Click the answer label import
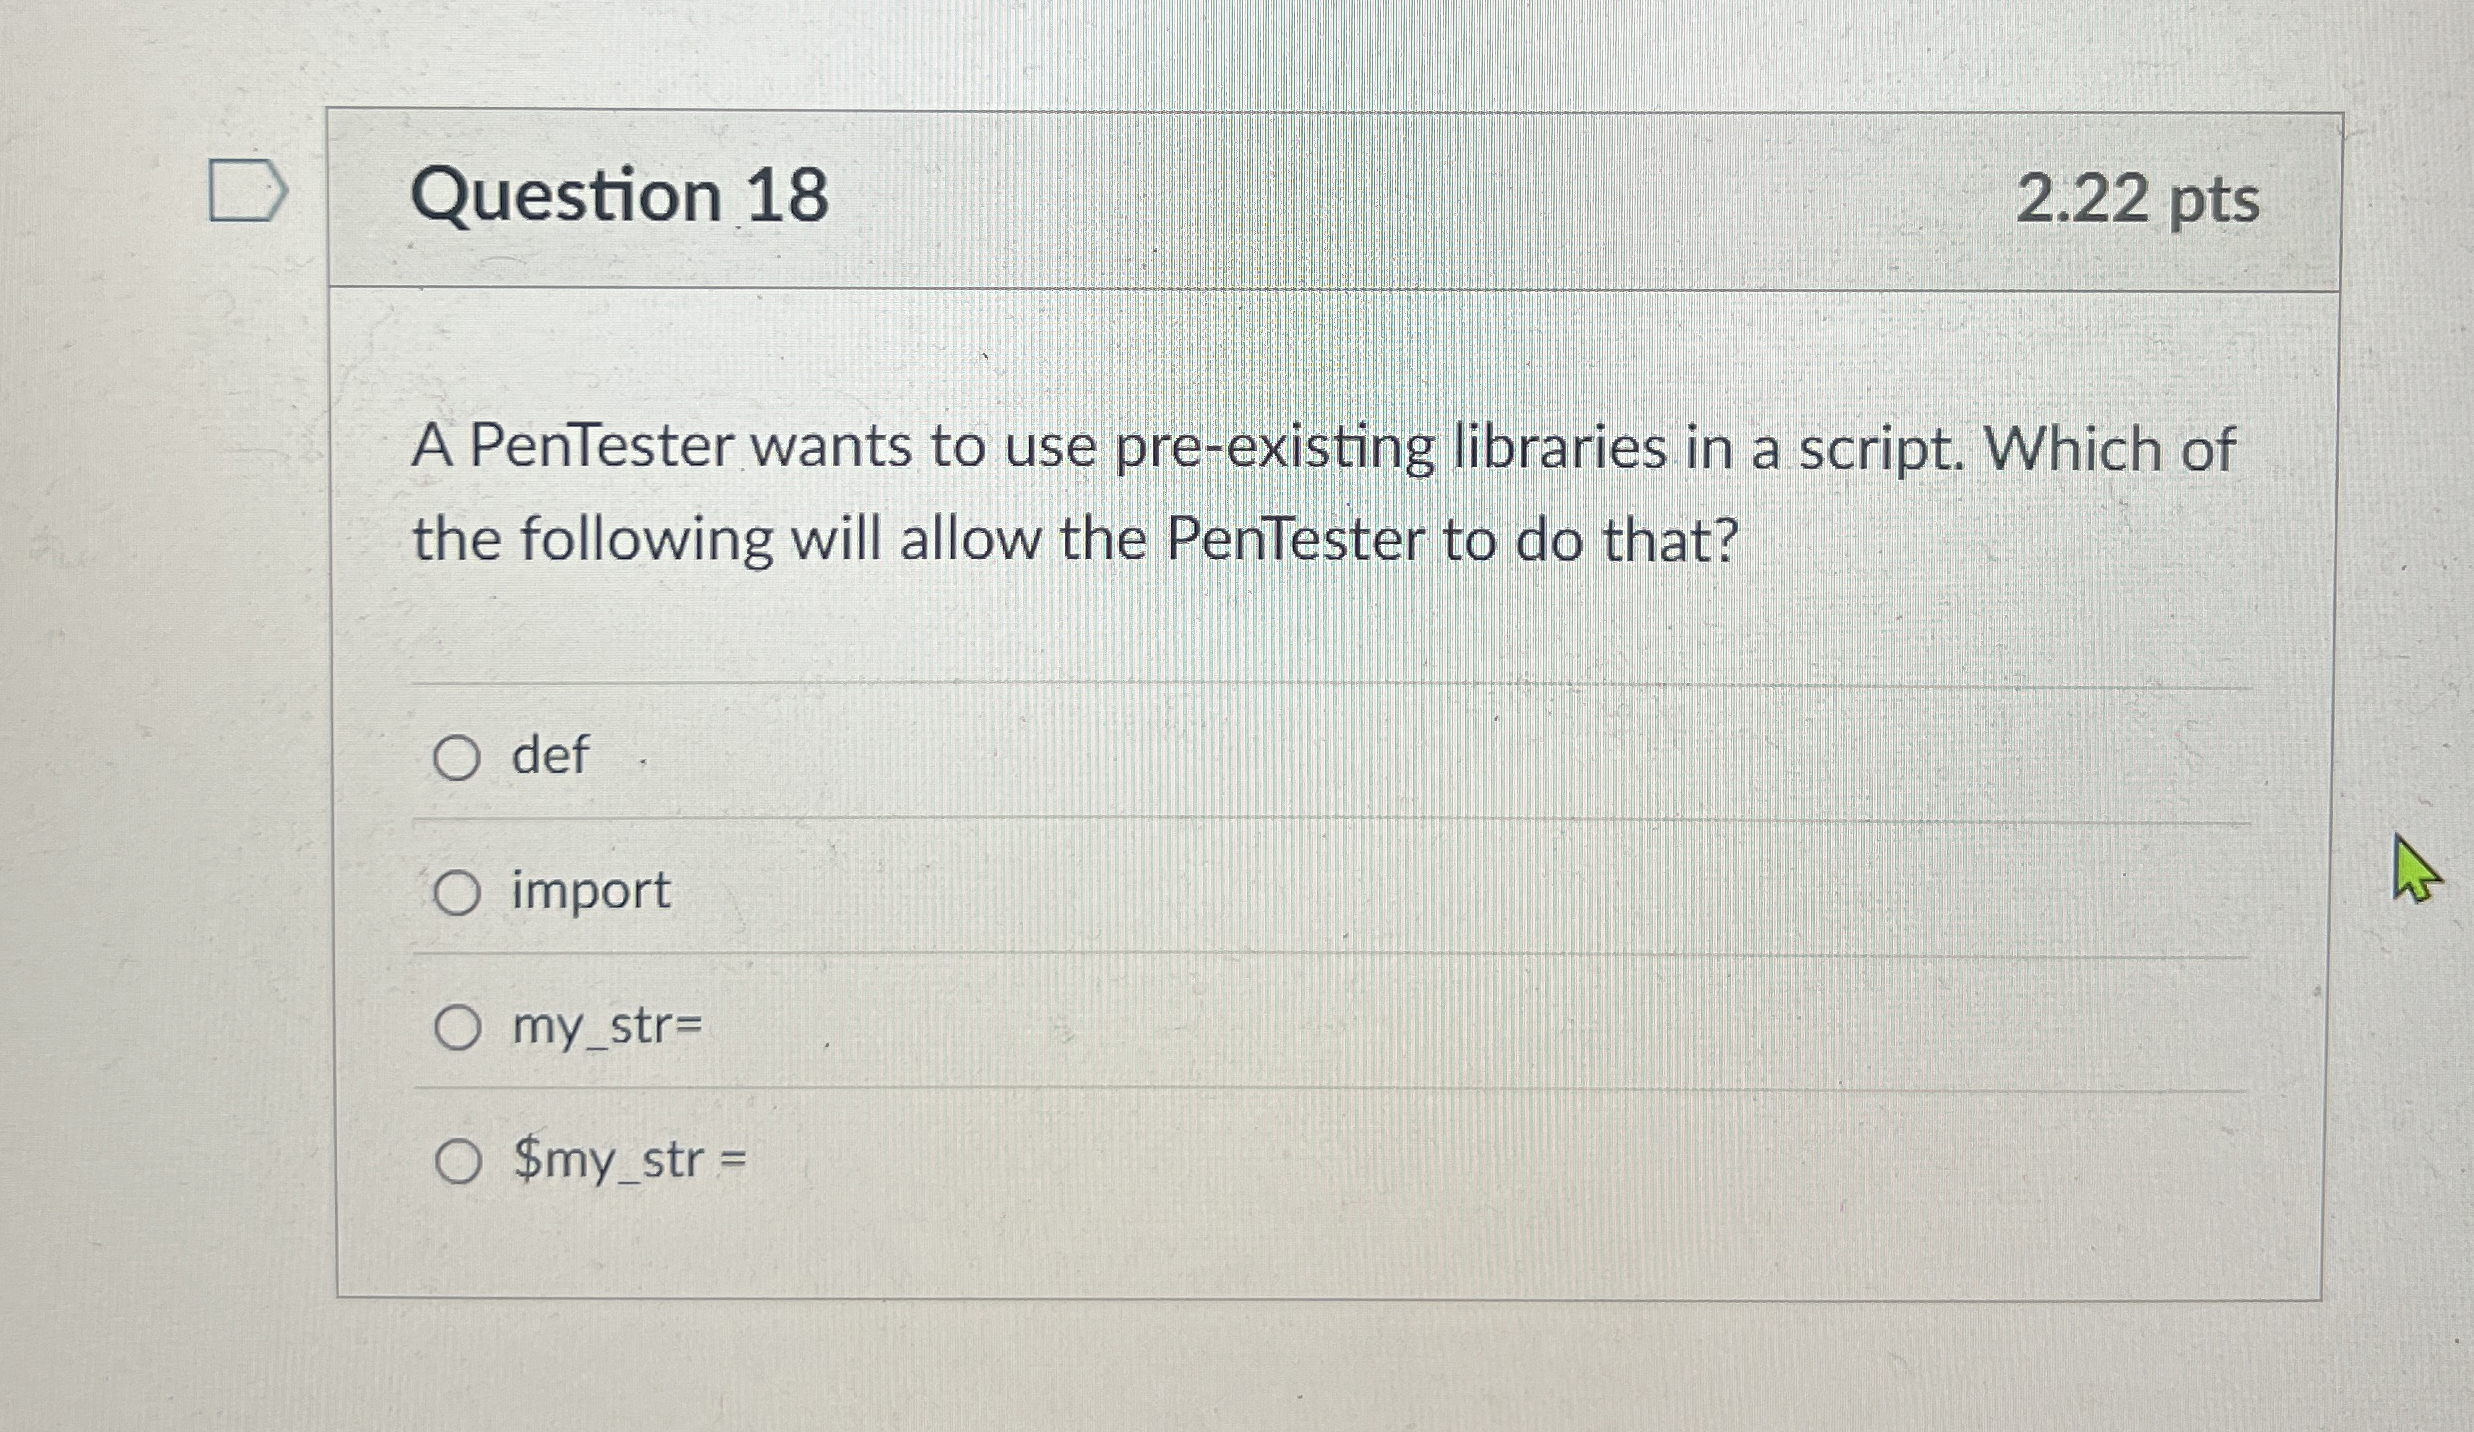2474x1432 pixels. tap(588, 893)
